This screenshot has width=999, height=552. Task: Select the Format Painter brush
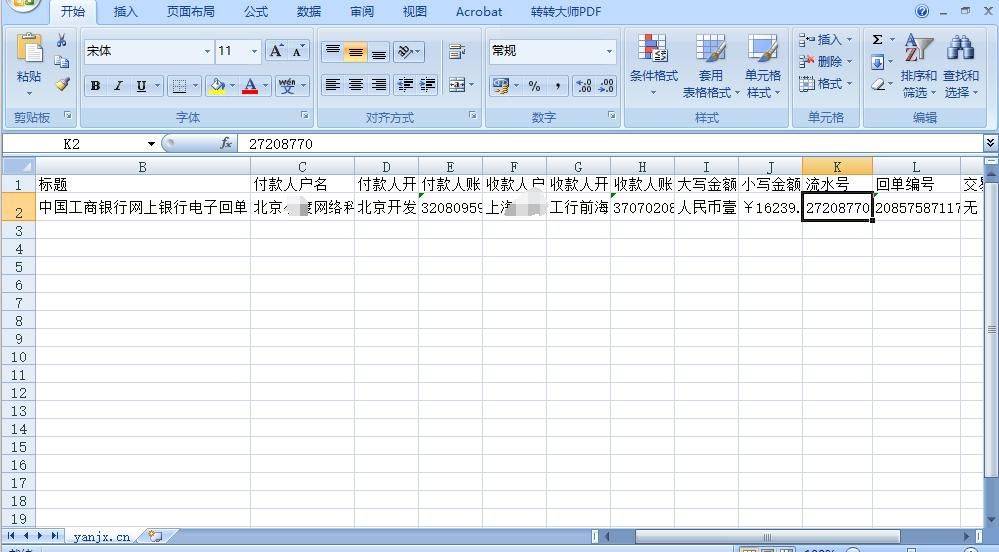click(62, 84)
